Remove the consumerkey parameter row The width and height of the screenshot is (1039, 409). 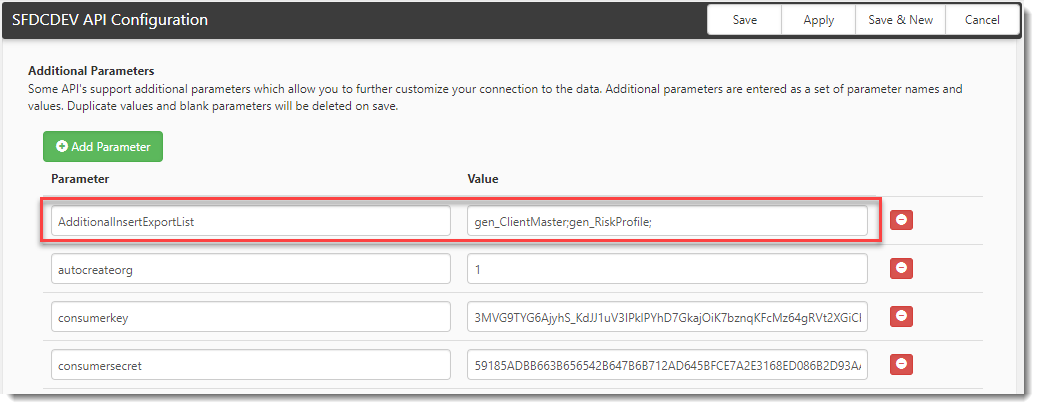(x=901, y=317)
